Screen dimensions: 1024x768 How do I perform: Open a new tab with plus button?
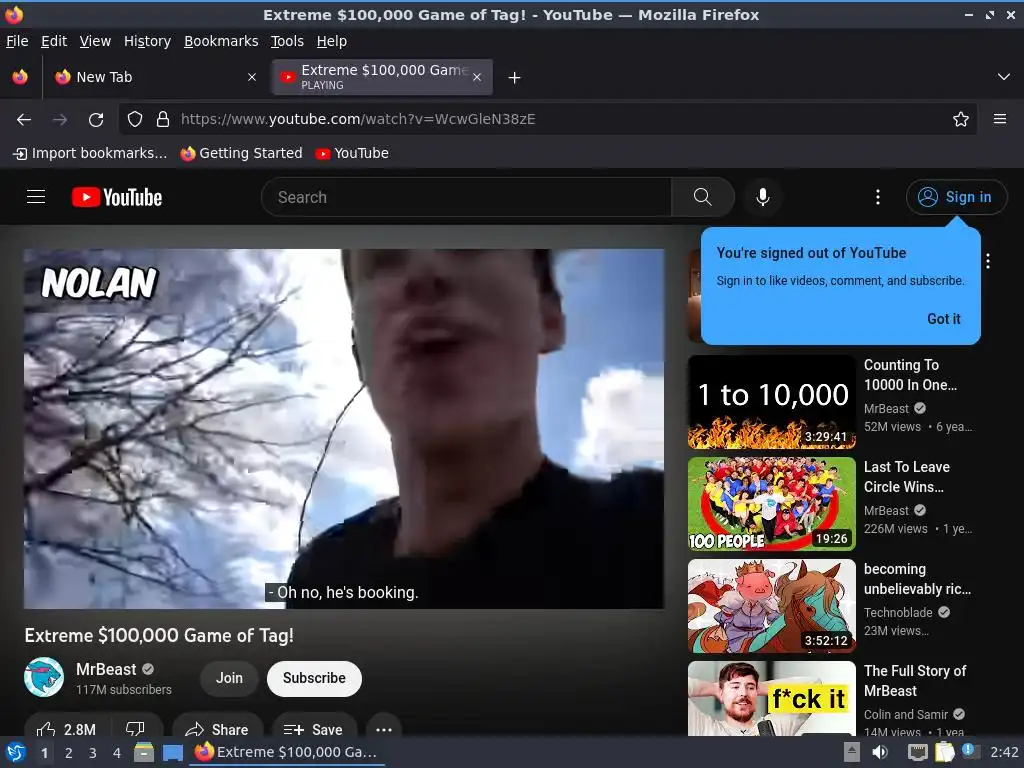tap(515, 78)
